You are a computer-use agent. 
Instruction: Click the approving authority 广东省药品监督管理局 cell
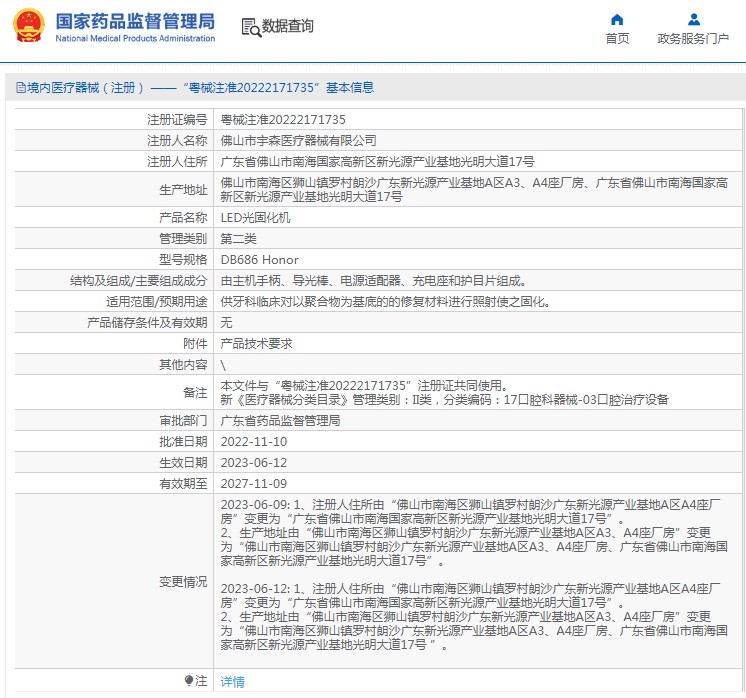280,421
